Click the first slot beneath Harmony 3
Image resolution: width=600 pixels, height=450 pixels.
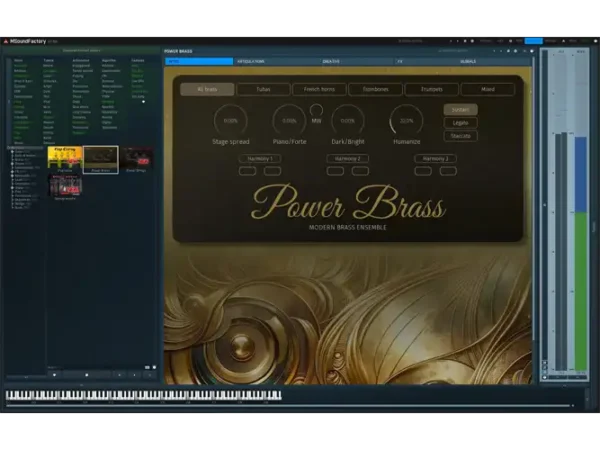tap(423, 171)
